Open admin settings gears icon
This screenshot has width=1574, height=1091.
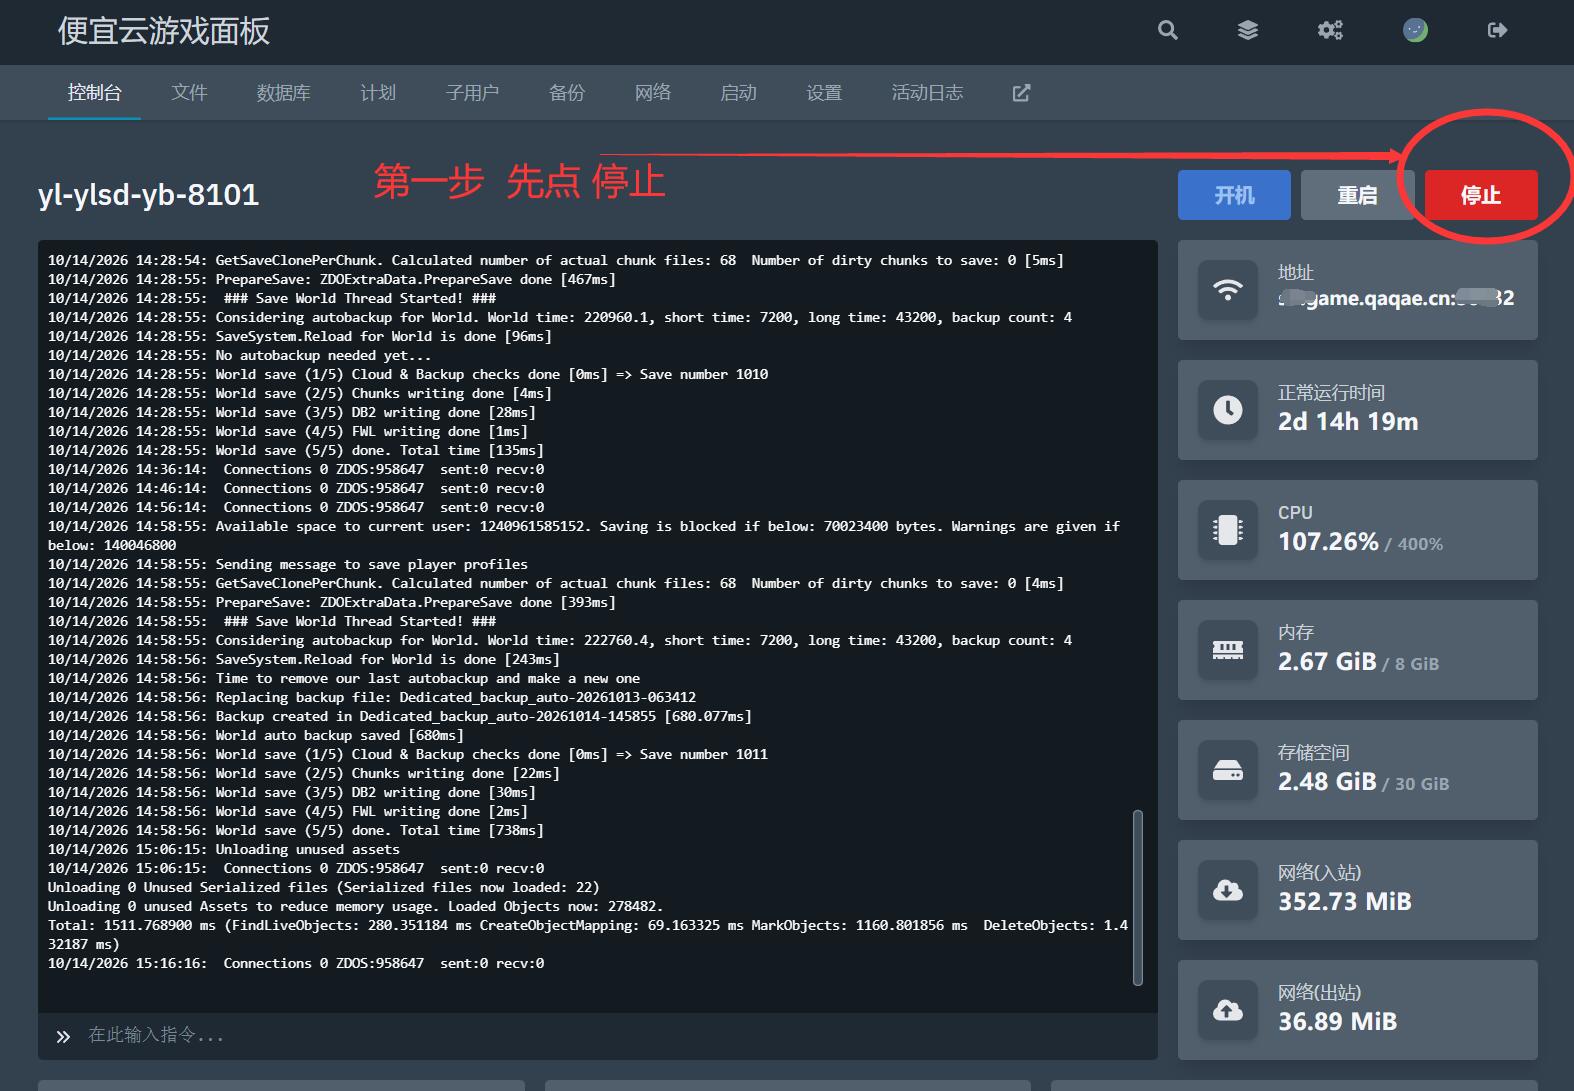[1330, 30]
